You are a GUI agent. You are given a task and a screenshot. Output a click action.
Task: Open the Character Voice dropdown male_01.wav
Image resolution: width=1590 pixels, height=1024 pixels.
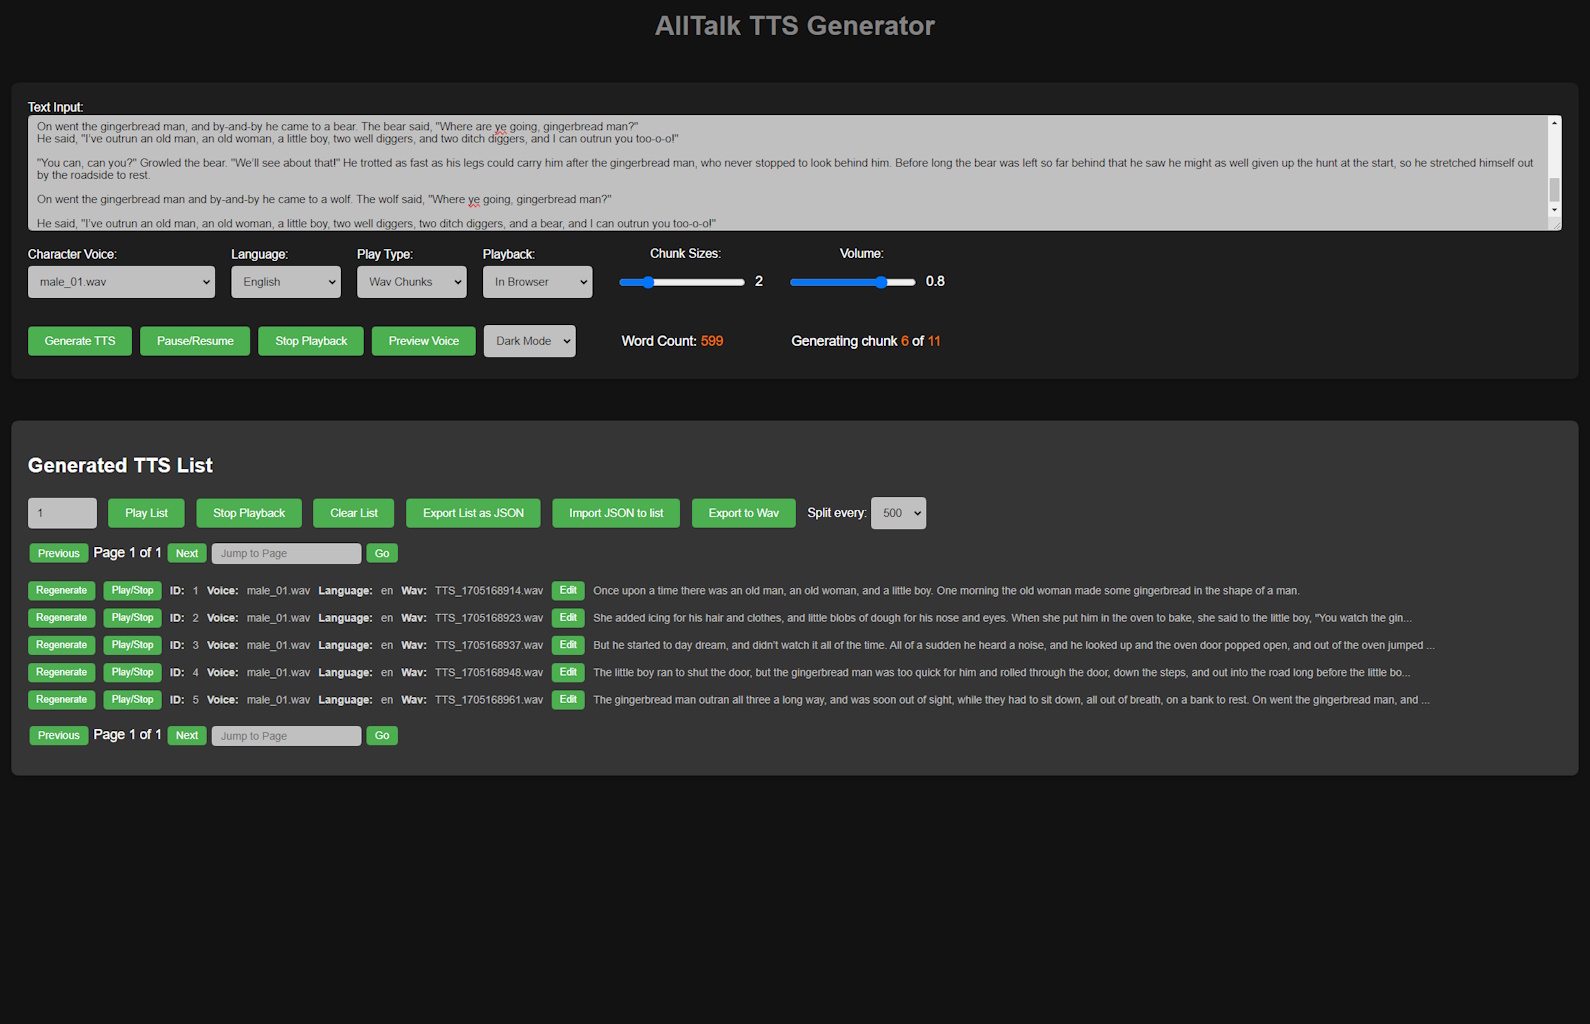pos(121,282)
